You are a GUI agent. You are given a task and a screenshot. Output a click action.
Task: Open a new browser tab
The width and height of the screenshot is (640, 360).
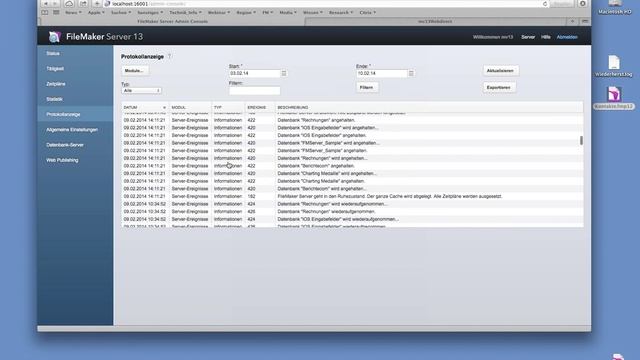tap(572, 21)
